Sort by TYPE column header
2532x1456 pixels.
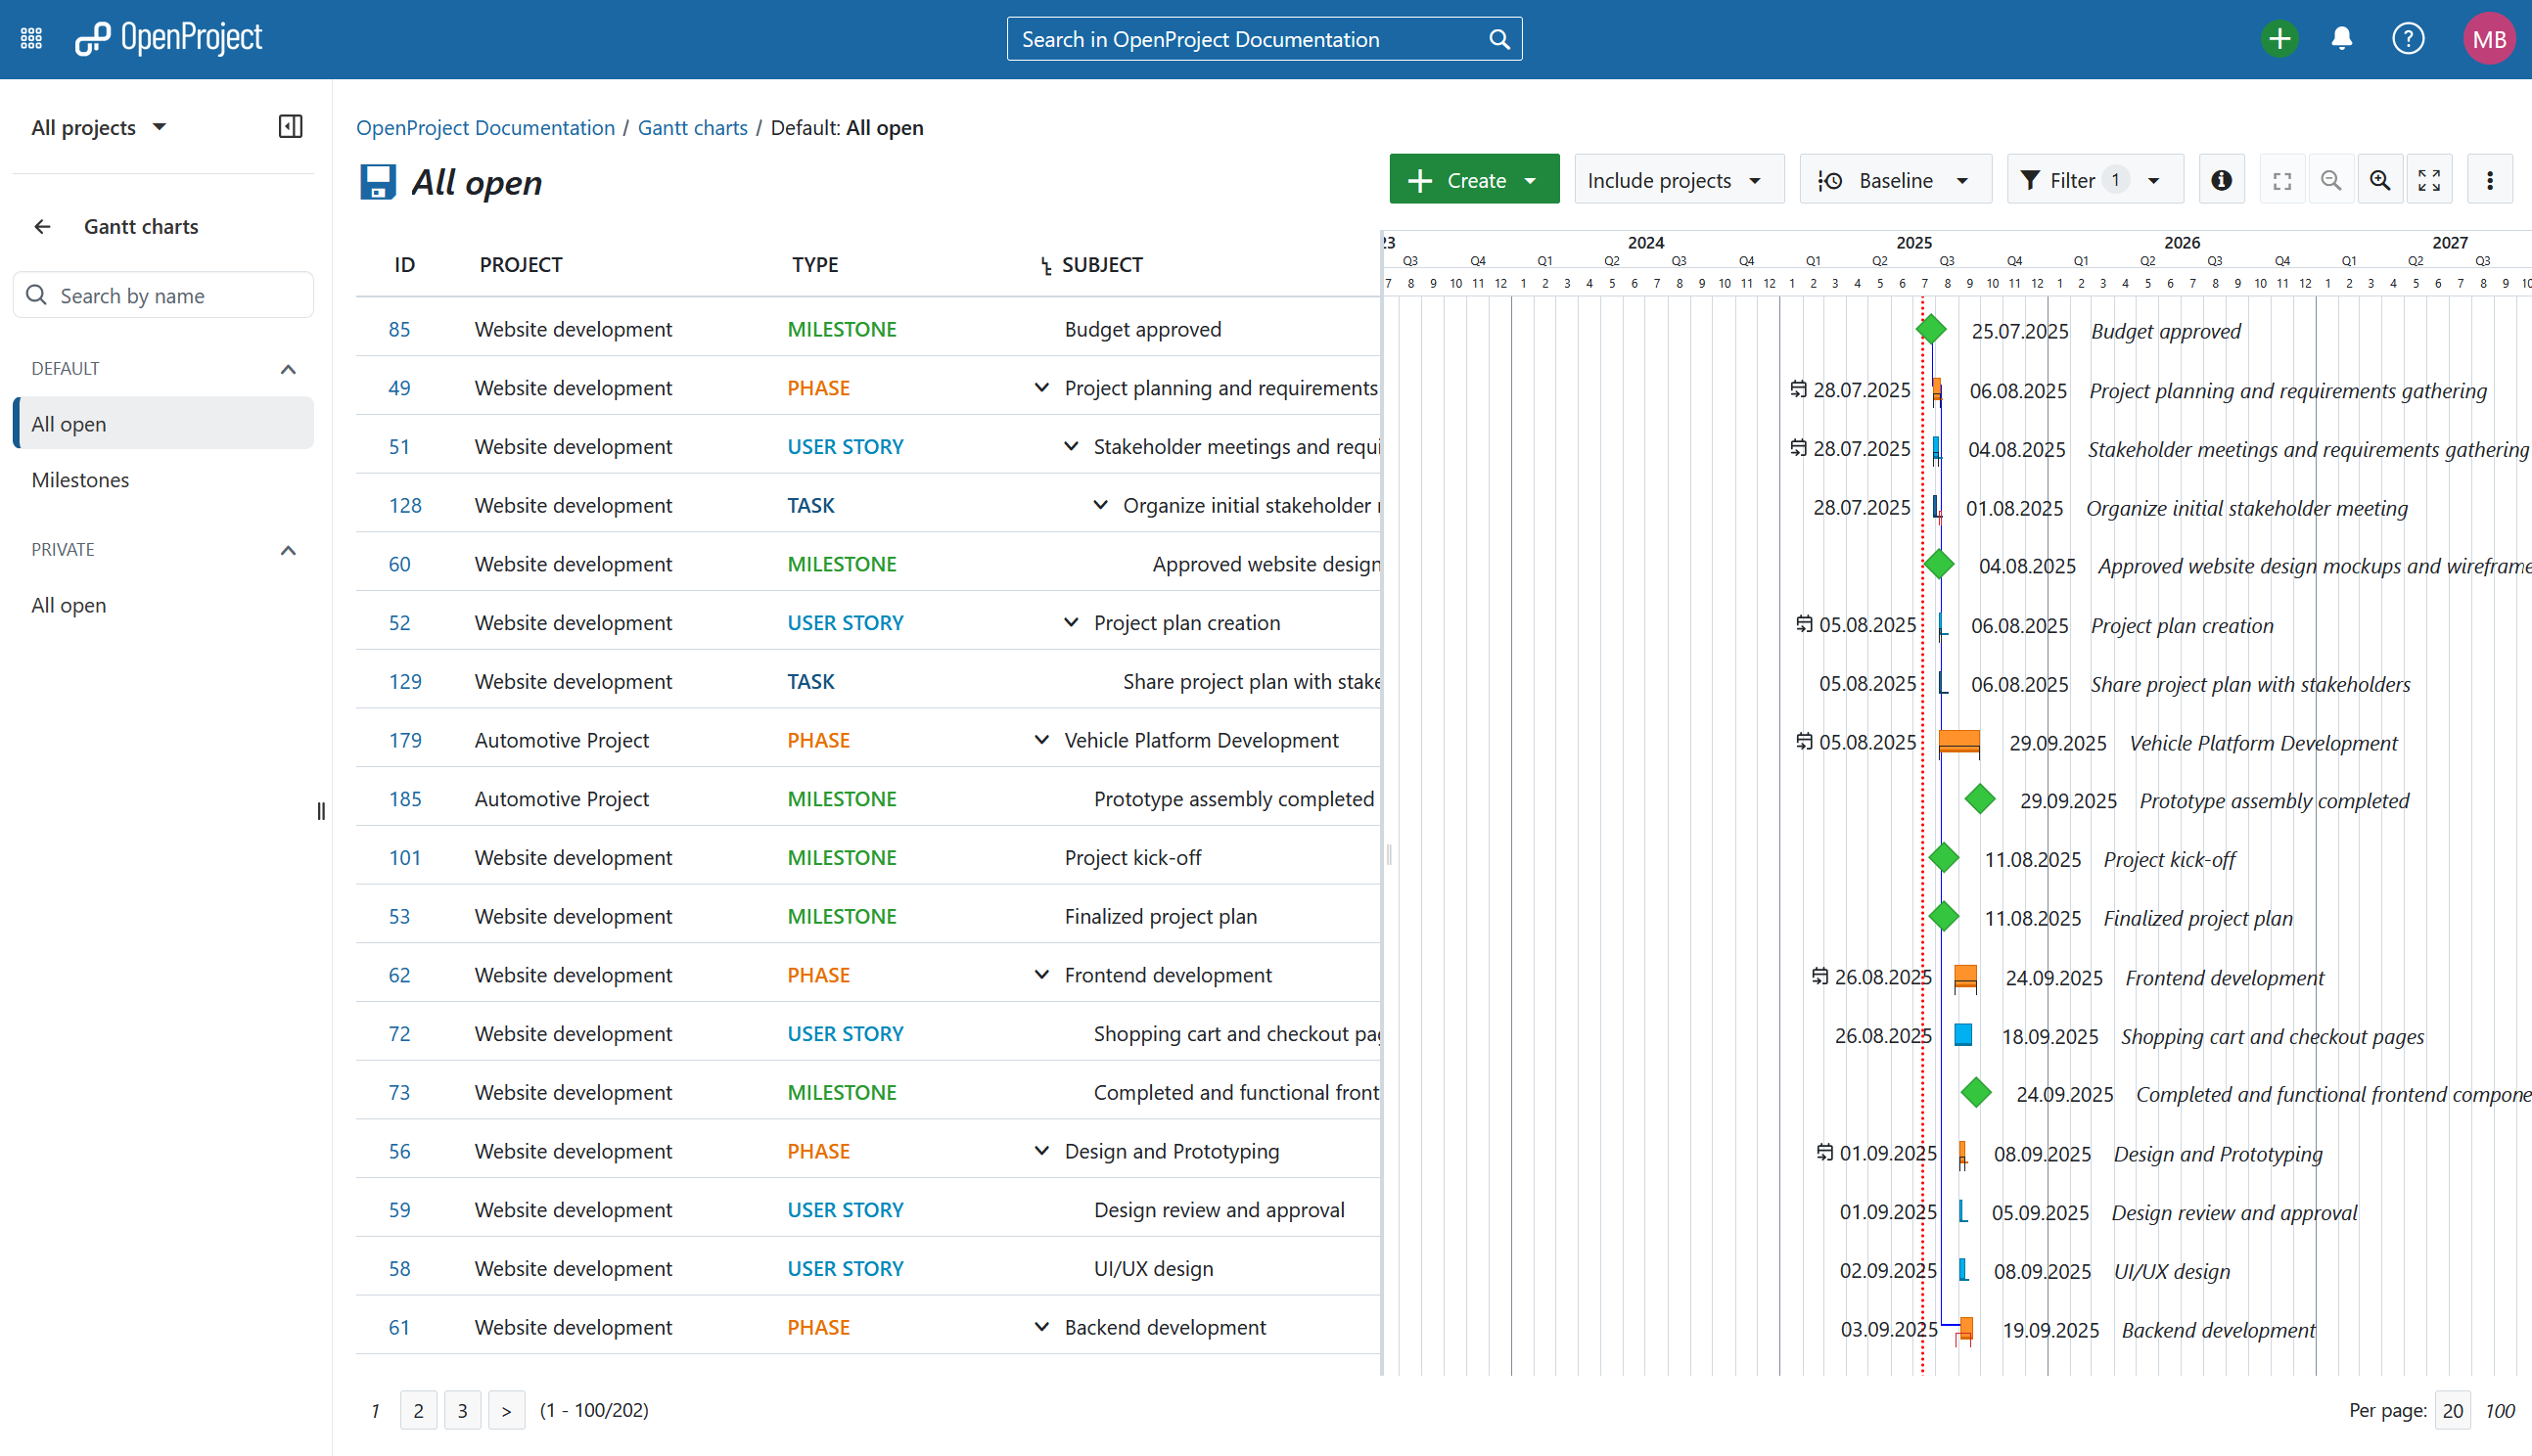[x=815, y=265]
